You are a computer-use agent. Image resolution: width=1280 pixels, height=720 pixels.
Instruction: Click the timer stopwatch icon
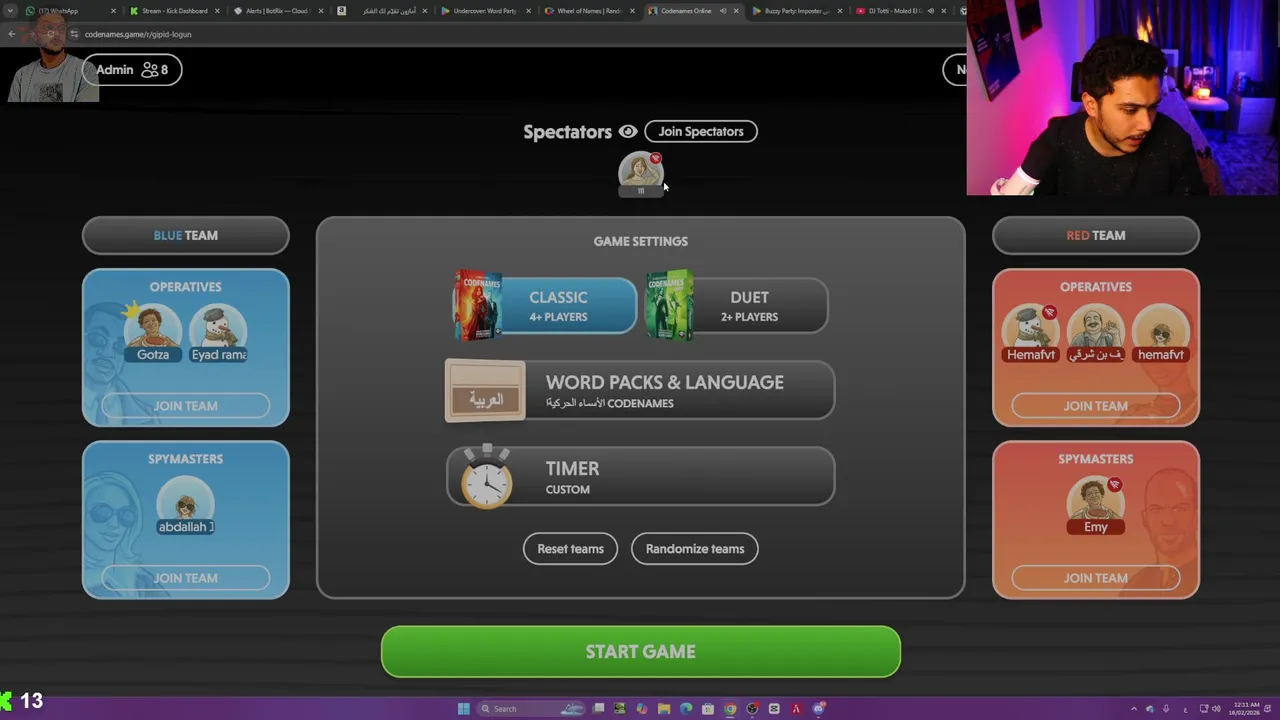pos(487,477)
